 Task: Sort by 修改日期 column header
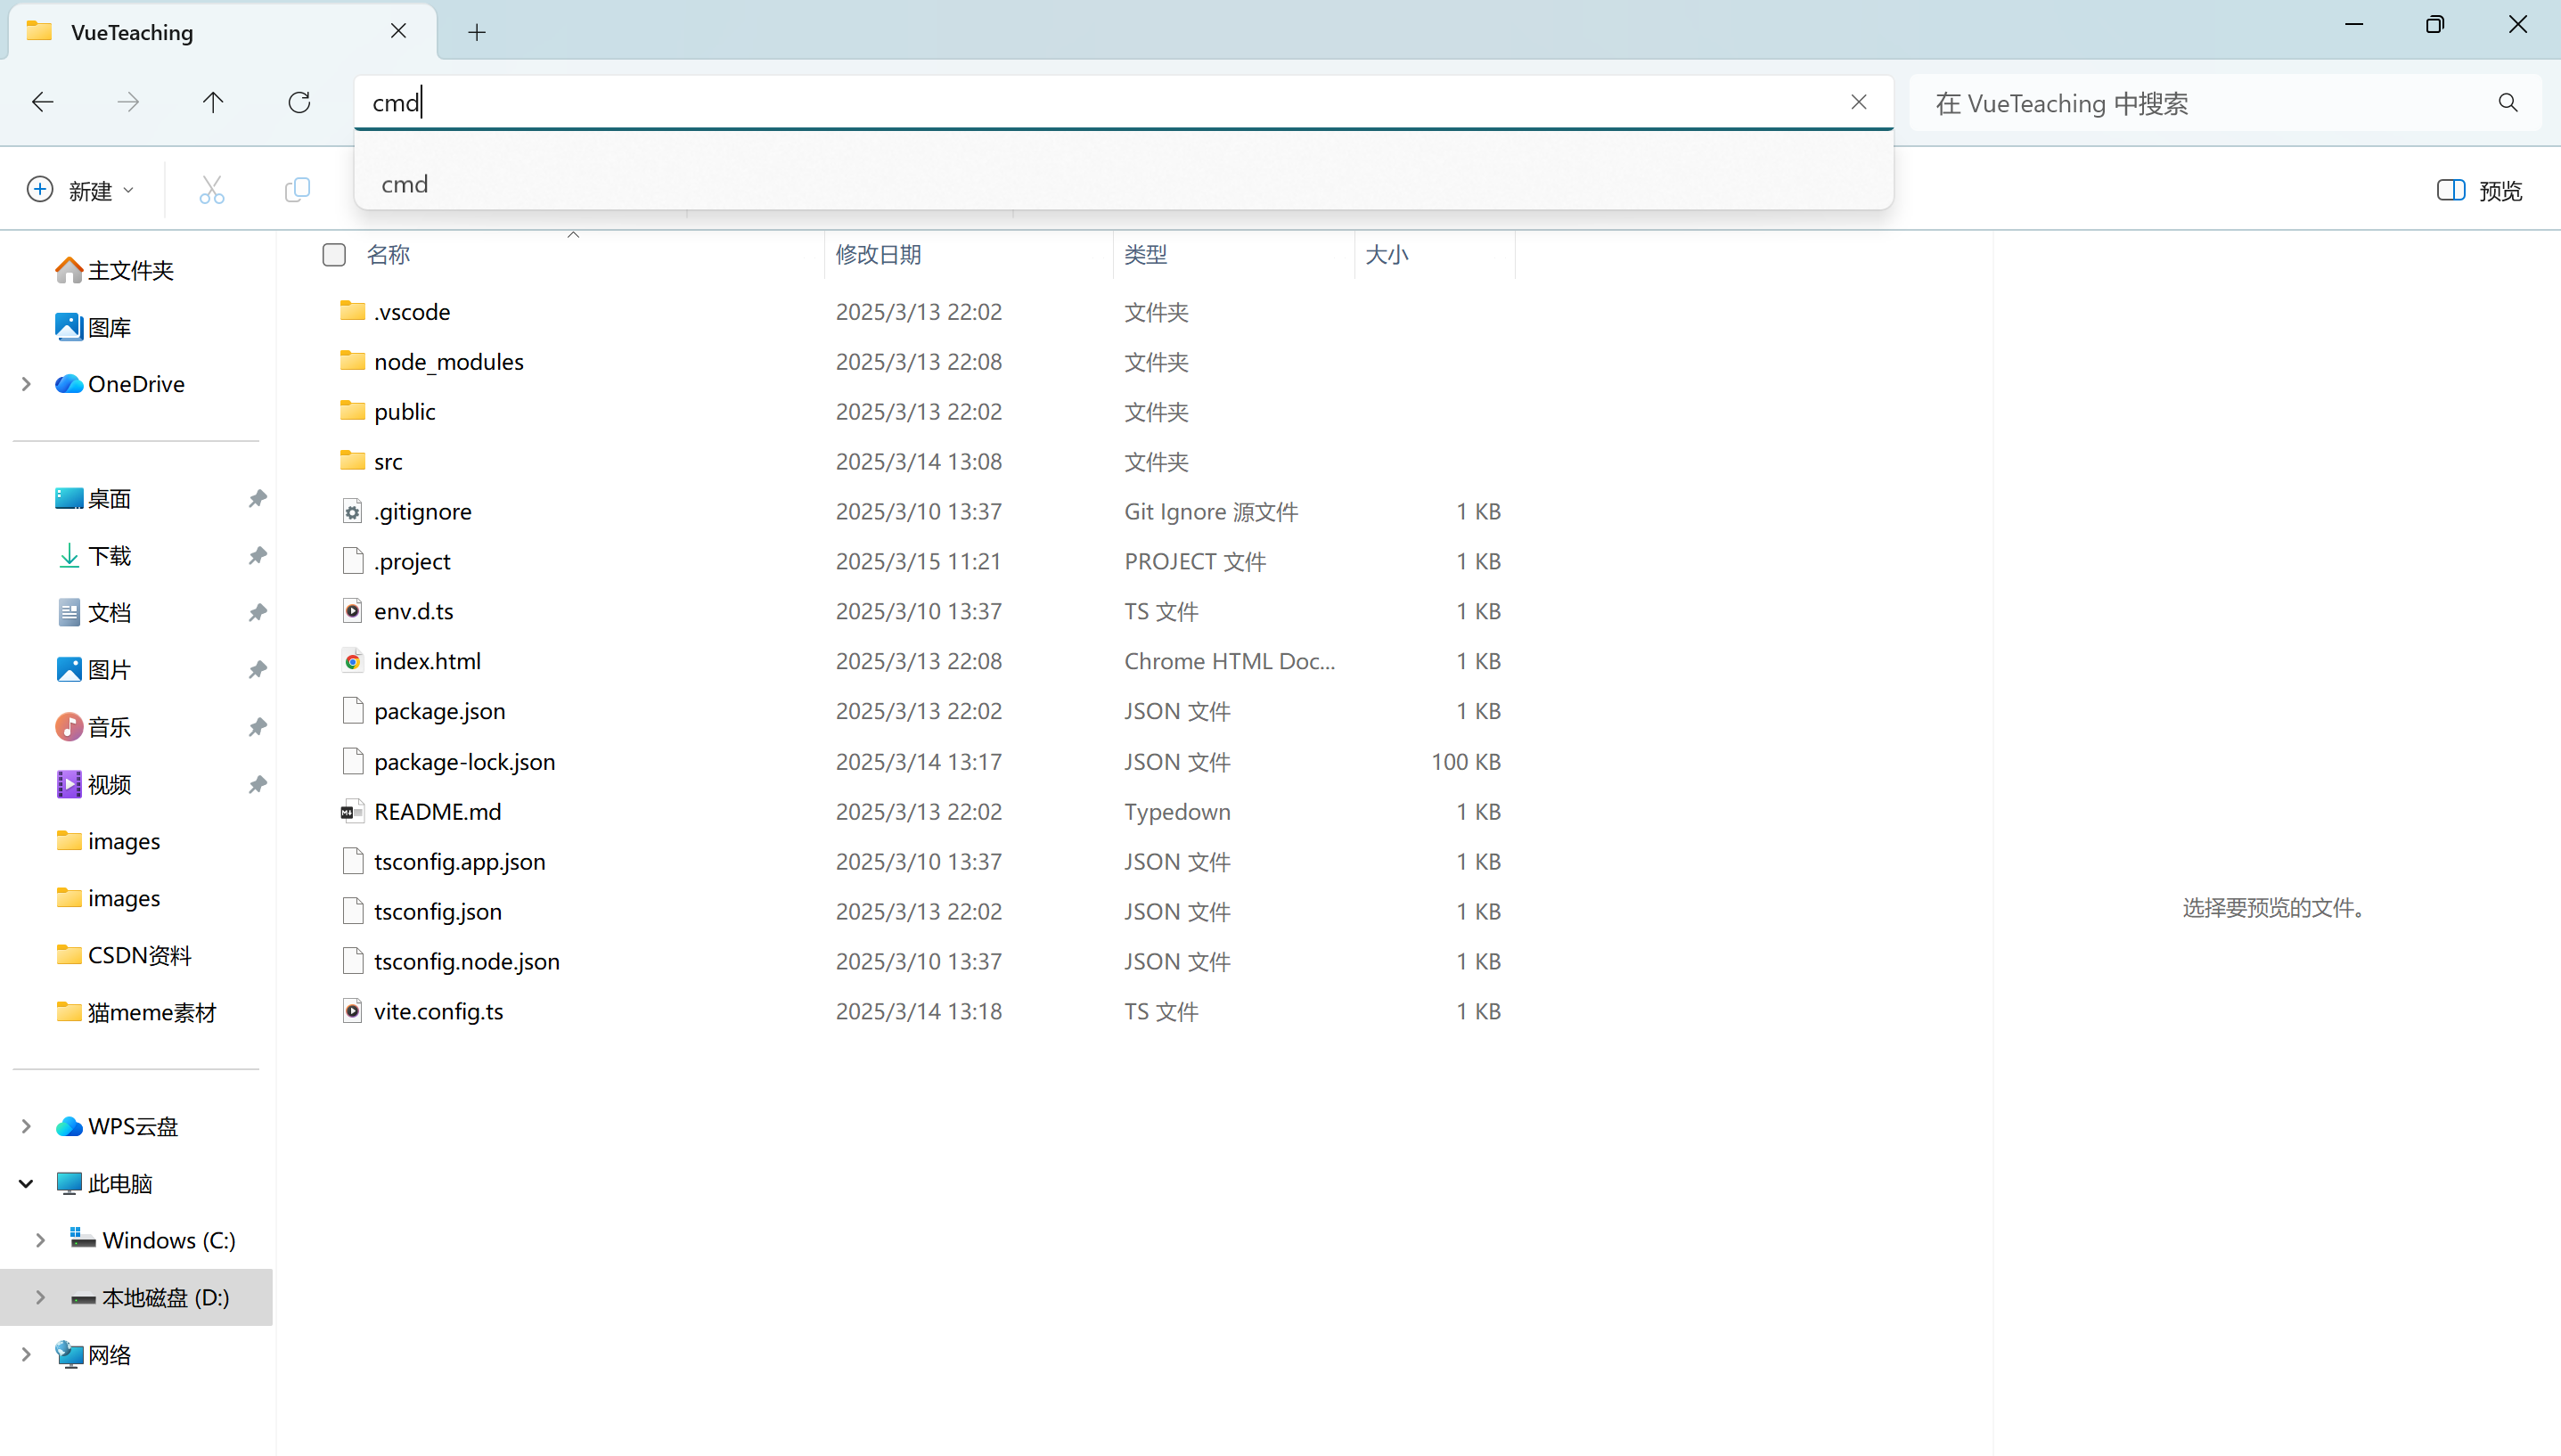[x=878, y=255]
